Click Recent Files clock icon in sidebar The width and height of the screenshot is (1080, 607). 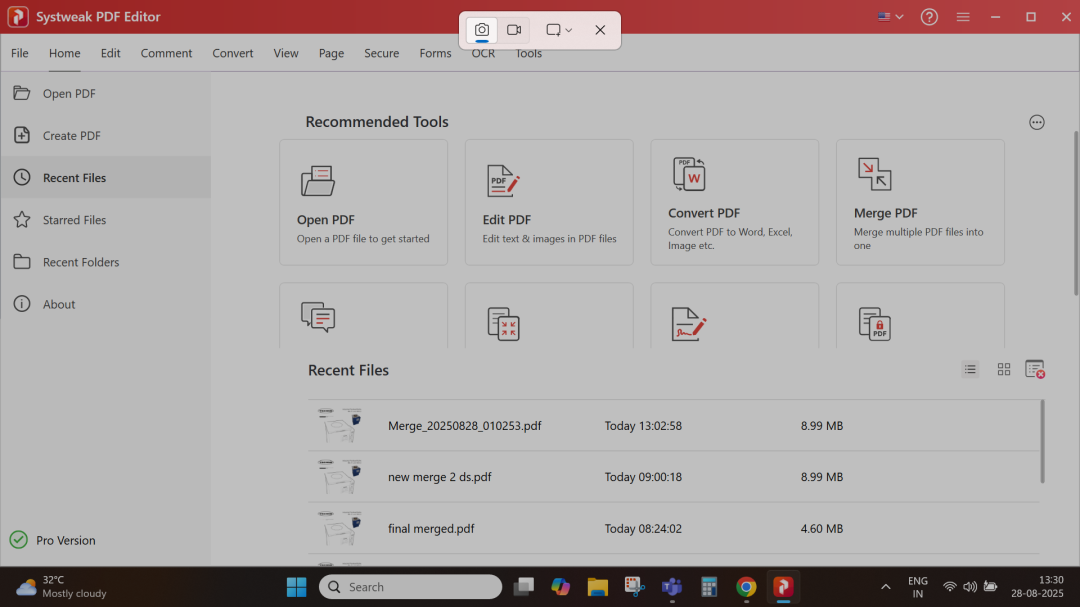[21, 177]
